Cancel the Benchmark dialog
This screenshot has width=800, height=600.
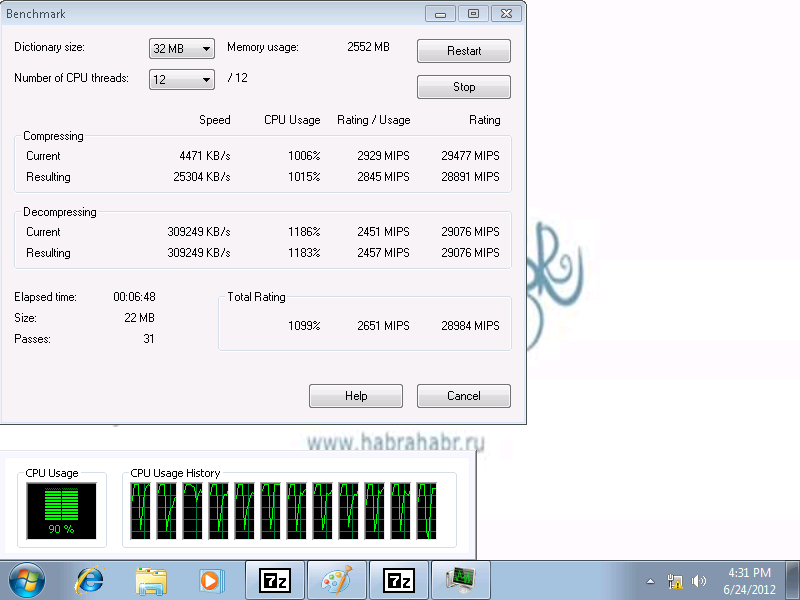click(464, 396)
